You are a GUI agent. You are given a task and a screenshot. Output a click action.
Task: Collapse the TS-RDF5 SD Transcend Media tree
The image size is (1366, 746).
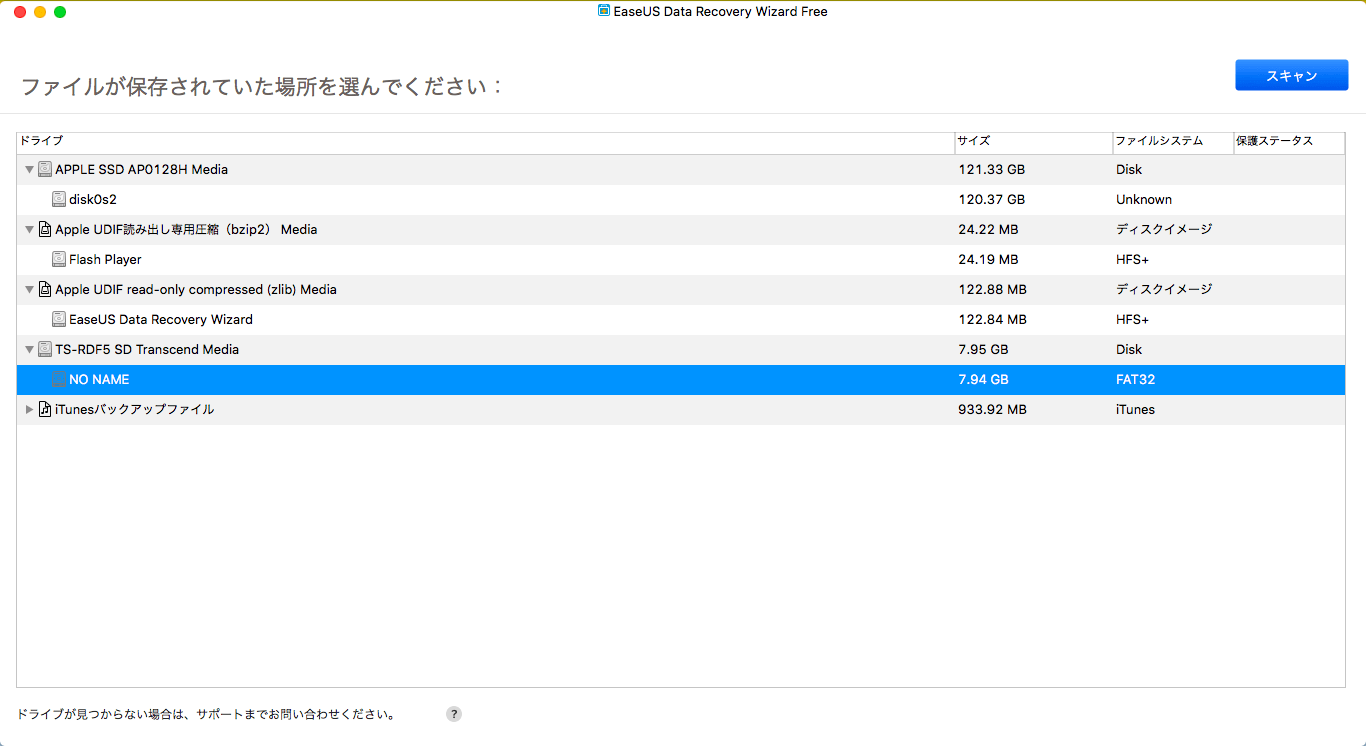(x=29, y=350)
